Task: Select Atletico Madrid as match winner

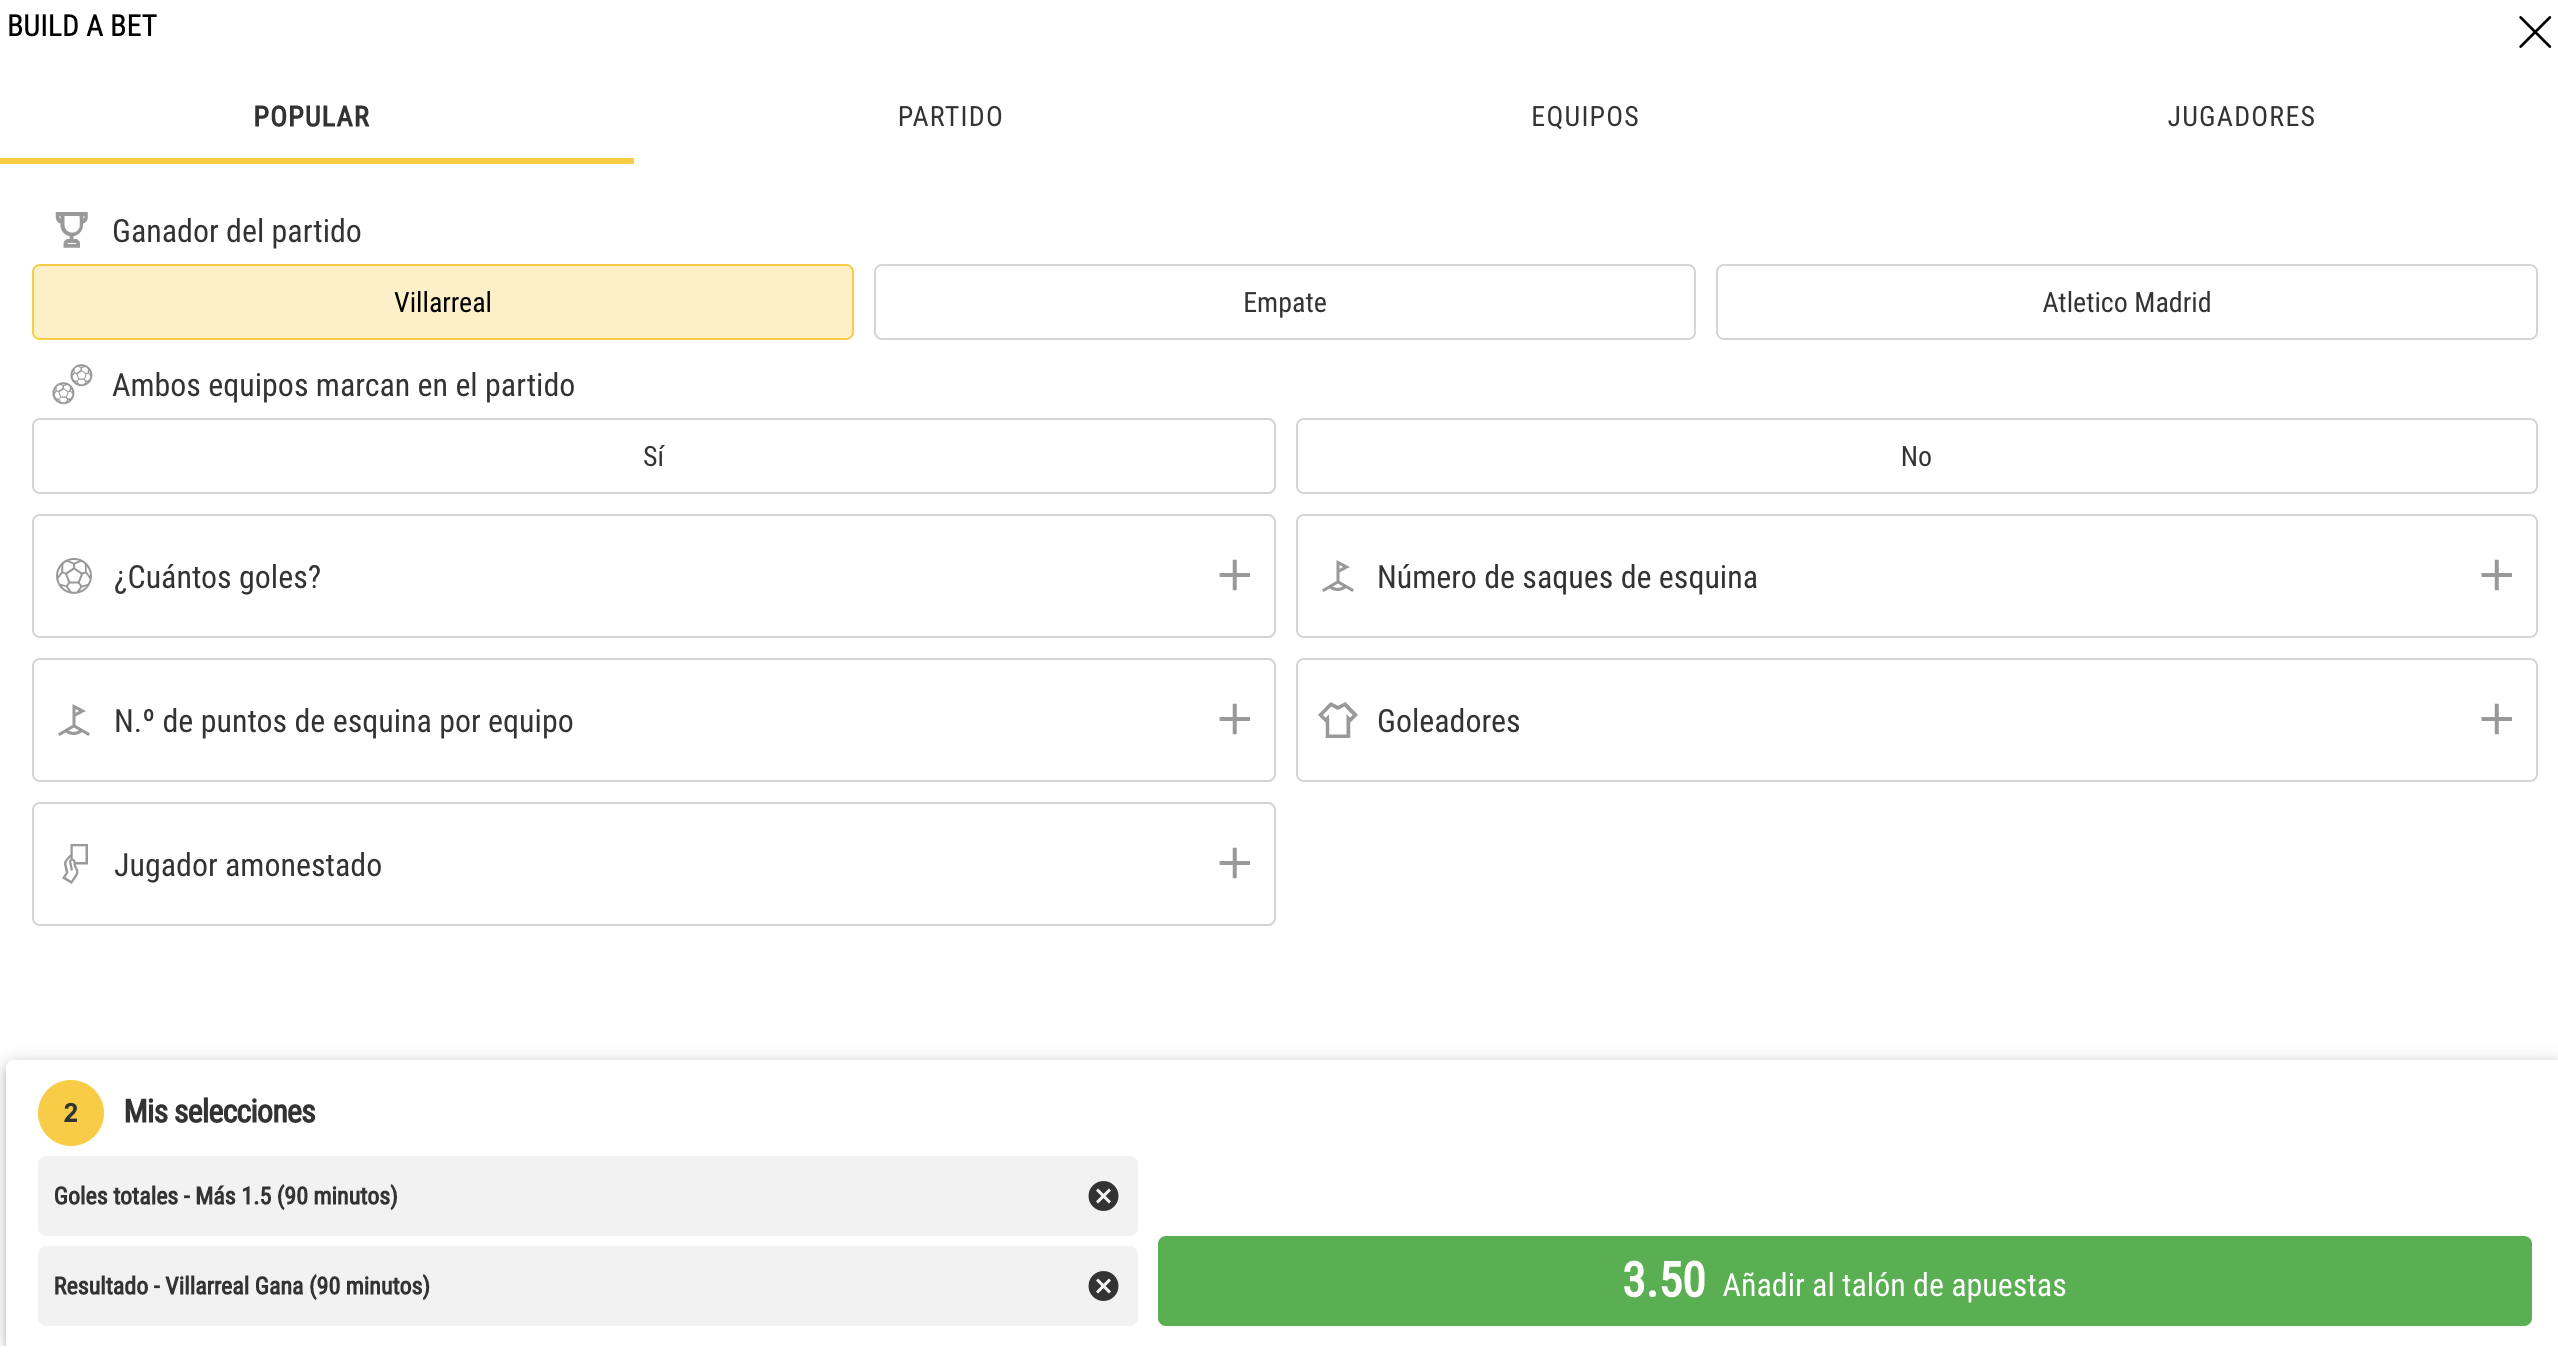Action: point(2127,302)
